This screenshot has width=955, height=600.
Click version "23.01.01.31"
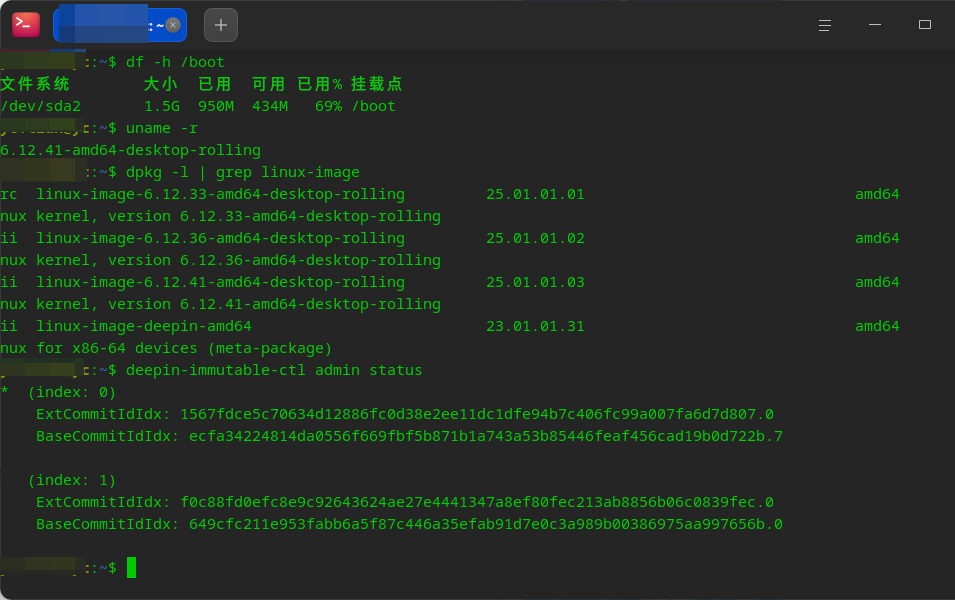535,326
